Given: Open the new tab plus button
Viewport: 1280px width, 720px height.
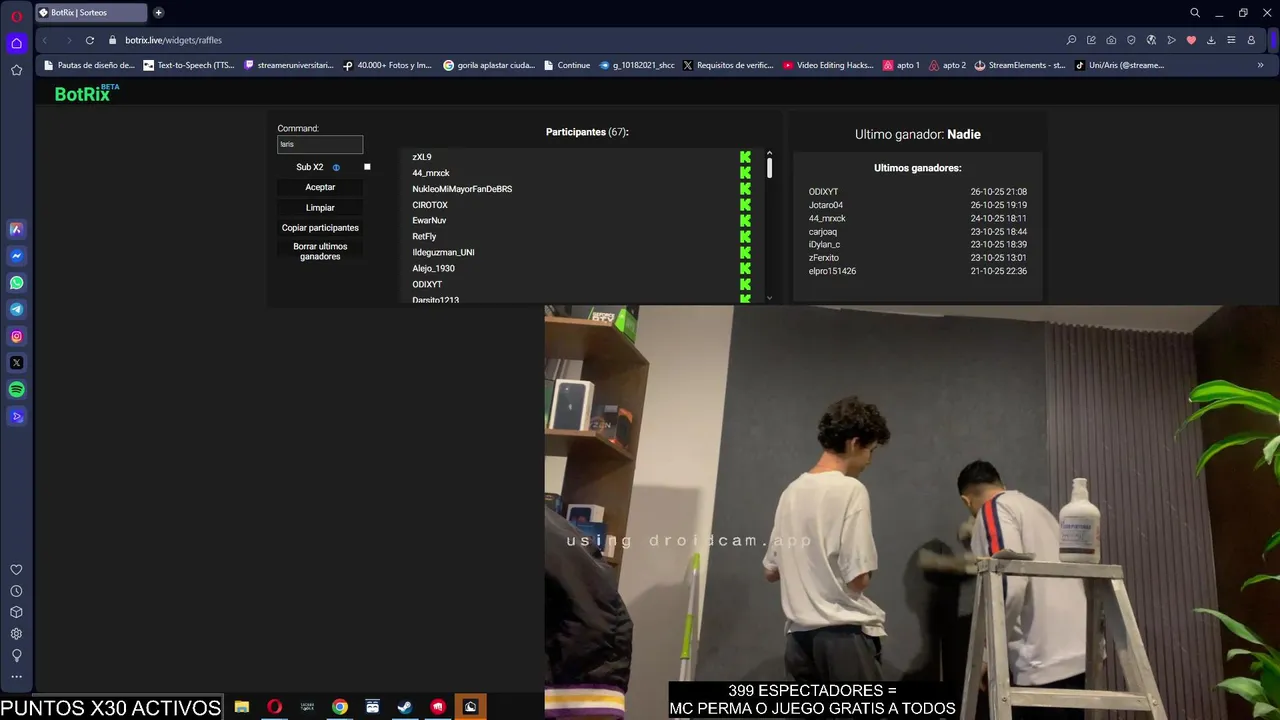Looking at the screenshot, I should pos(158,13).
